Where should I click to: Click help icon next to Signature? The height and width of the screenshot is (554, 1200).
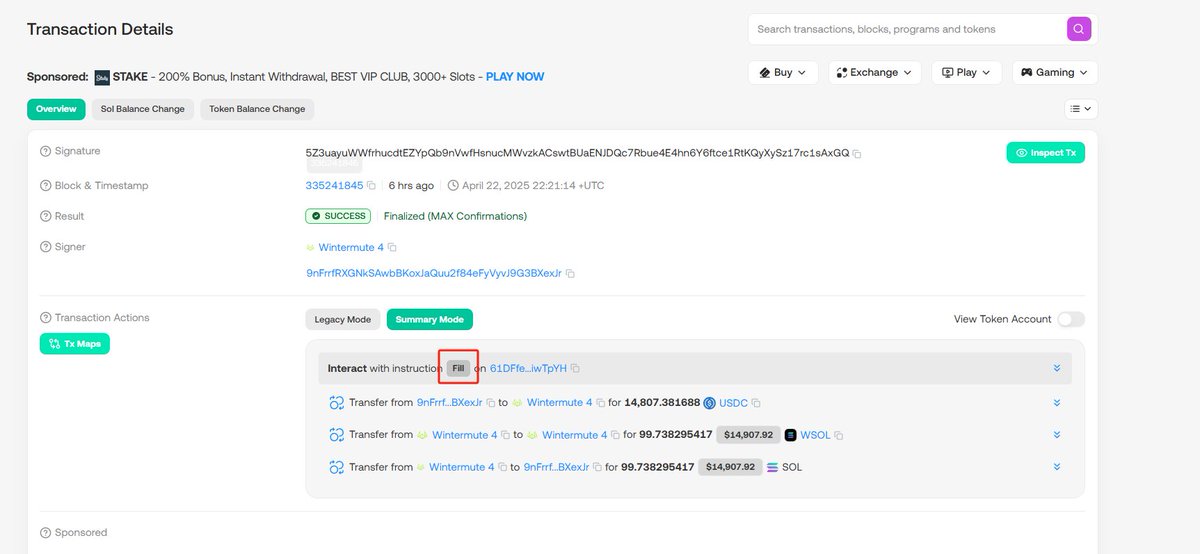[x=45, y=151]
